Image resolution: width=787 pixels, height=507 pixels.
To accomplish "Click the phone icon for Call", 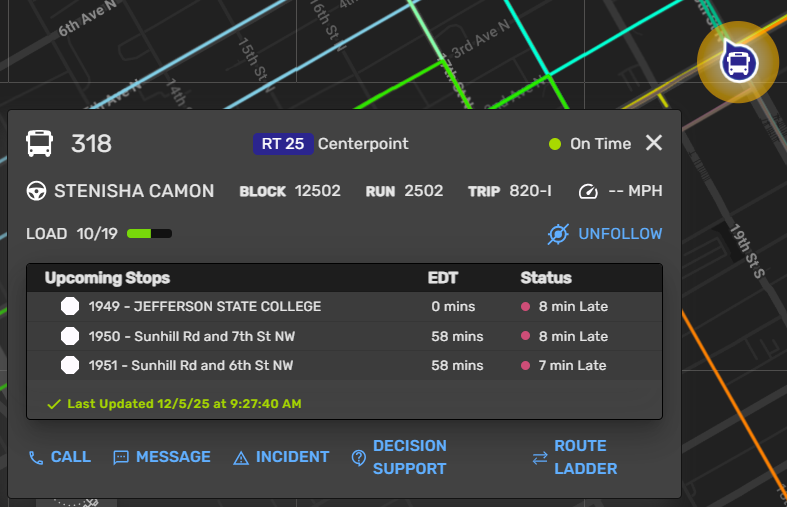I will 36,458.
